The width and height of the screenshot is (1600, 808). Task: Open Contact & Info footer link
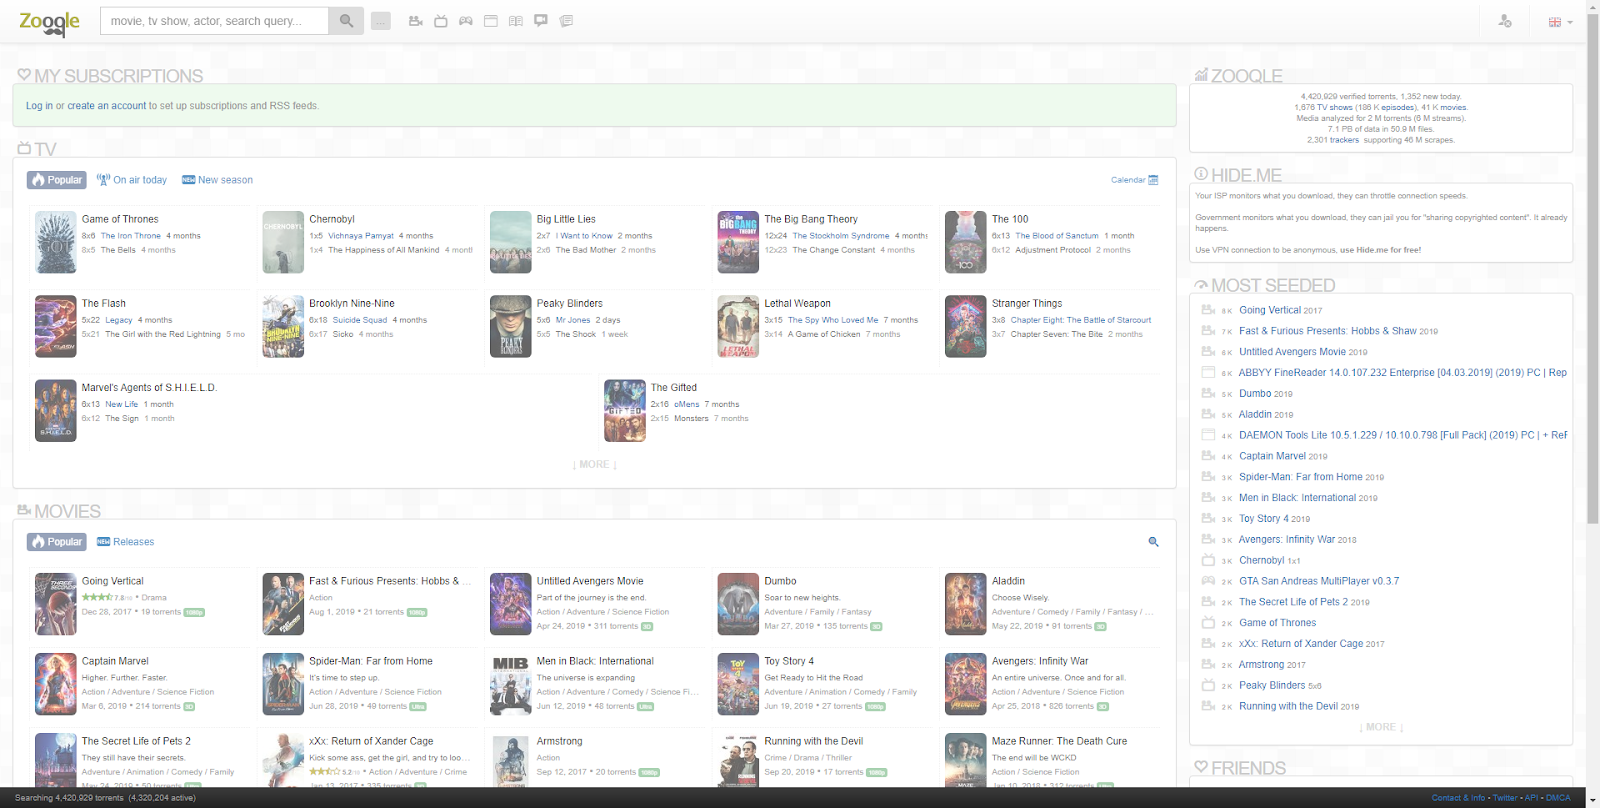point(1458,798)
